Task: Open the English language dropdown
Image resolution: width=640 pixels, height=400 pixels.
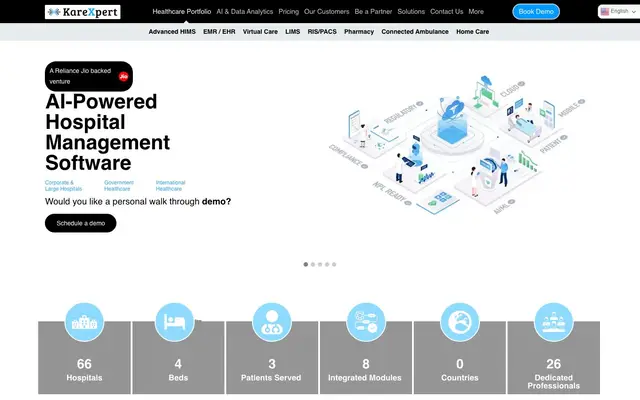Action: coord(619,11)
